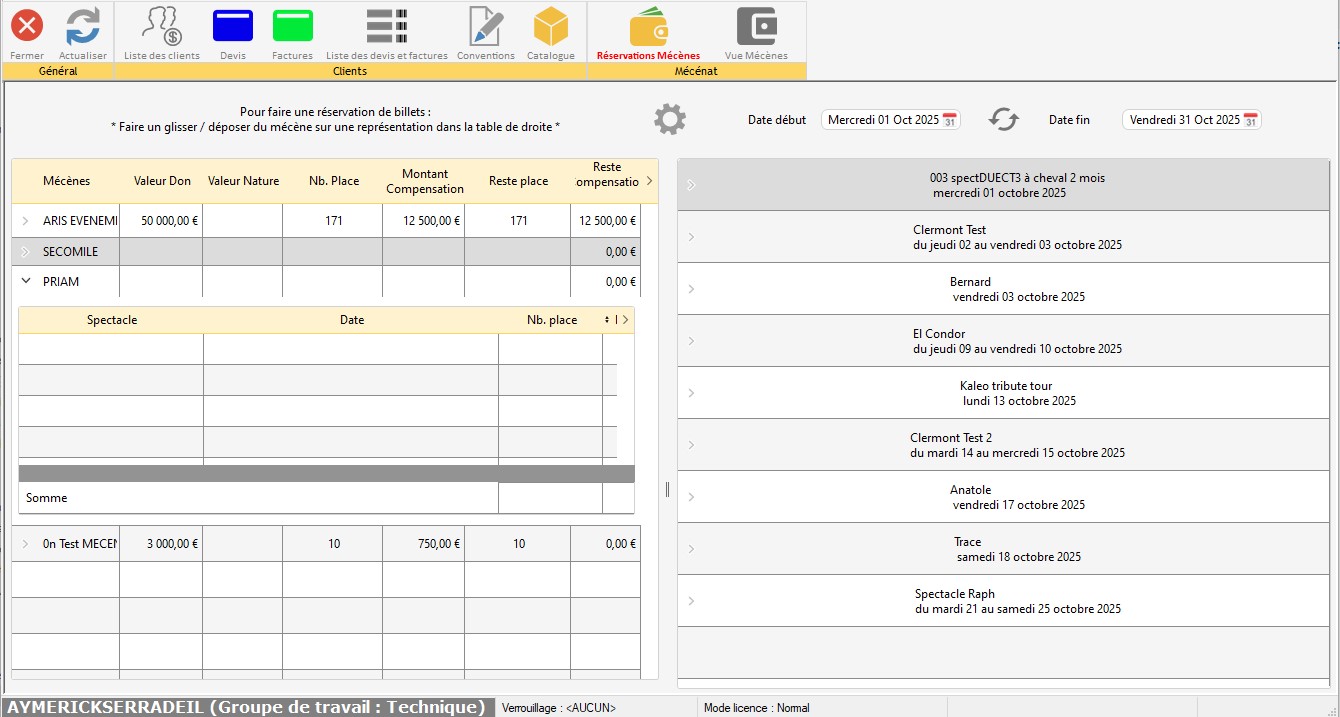Screen dimensions: 1340x717
Task: Click the Actualiser refresh icon
Action: pyautogui.click(x=83, y=26)
